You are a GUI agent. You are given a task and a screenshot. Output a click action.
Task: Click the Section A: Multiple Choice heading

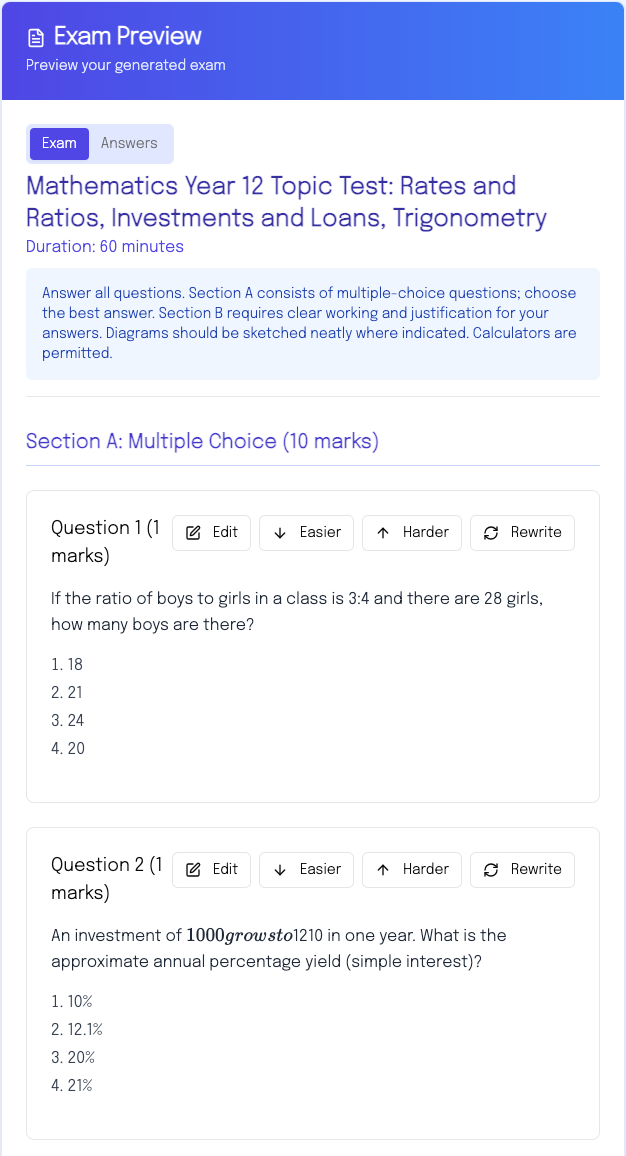click(x=202, y=441)
